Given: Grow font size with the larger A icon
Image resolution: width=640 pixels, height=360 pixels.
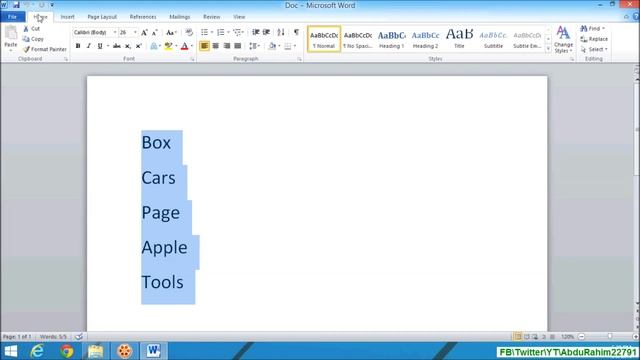Looking at the screenshot, I should (x=144, y=32).
